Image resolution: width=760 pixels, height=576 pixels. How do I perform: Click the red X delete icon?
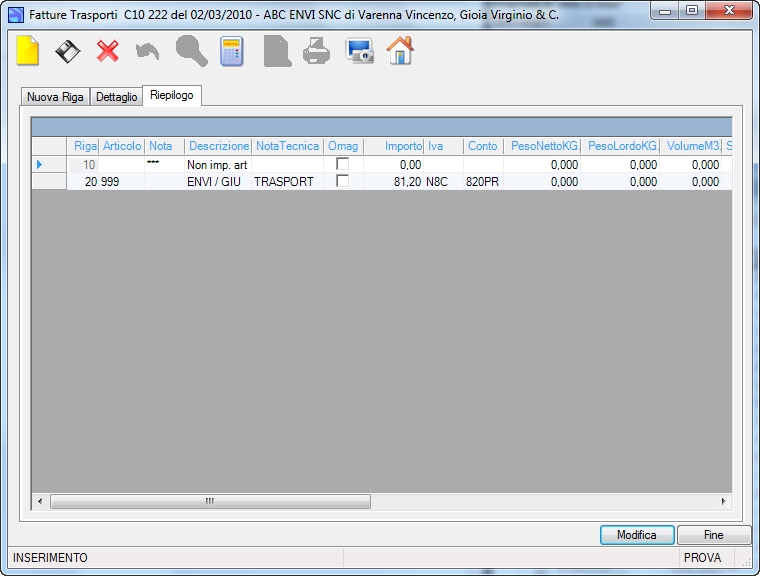(108, 51)
